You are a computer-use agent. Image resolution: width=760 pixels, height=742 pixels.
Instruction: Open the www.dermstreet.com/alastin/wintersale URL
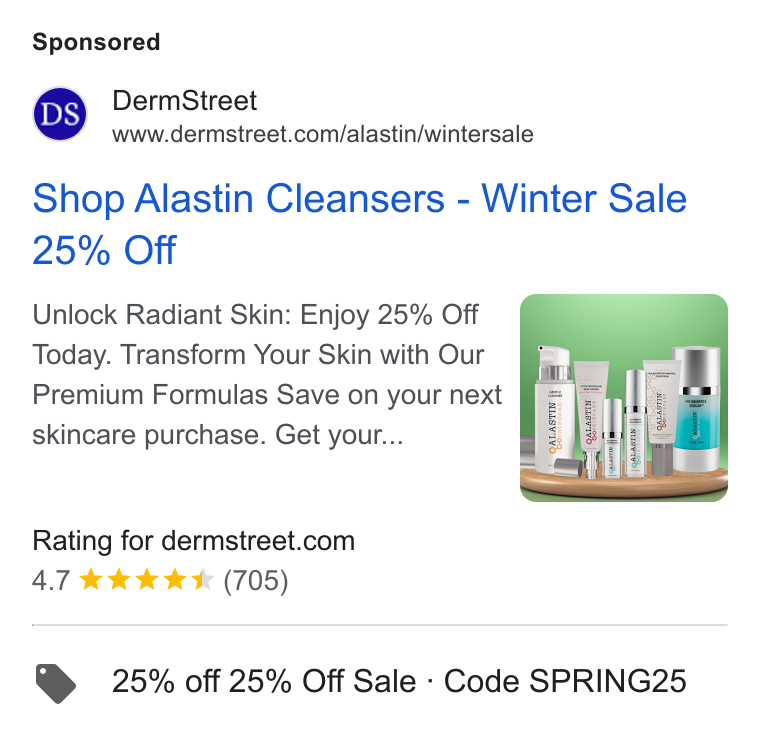[323, 134]
